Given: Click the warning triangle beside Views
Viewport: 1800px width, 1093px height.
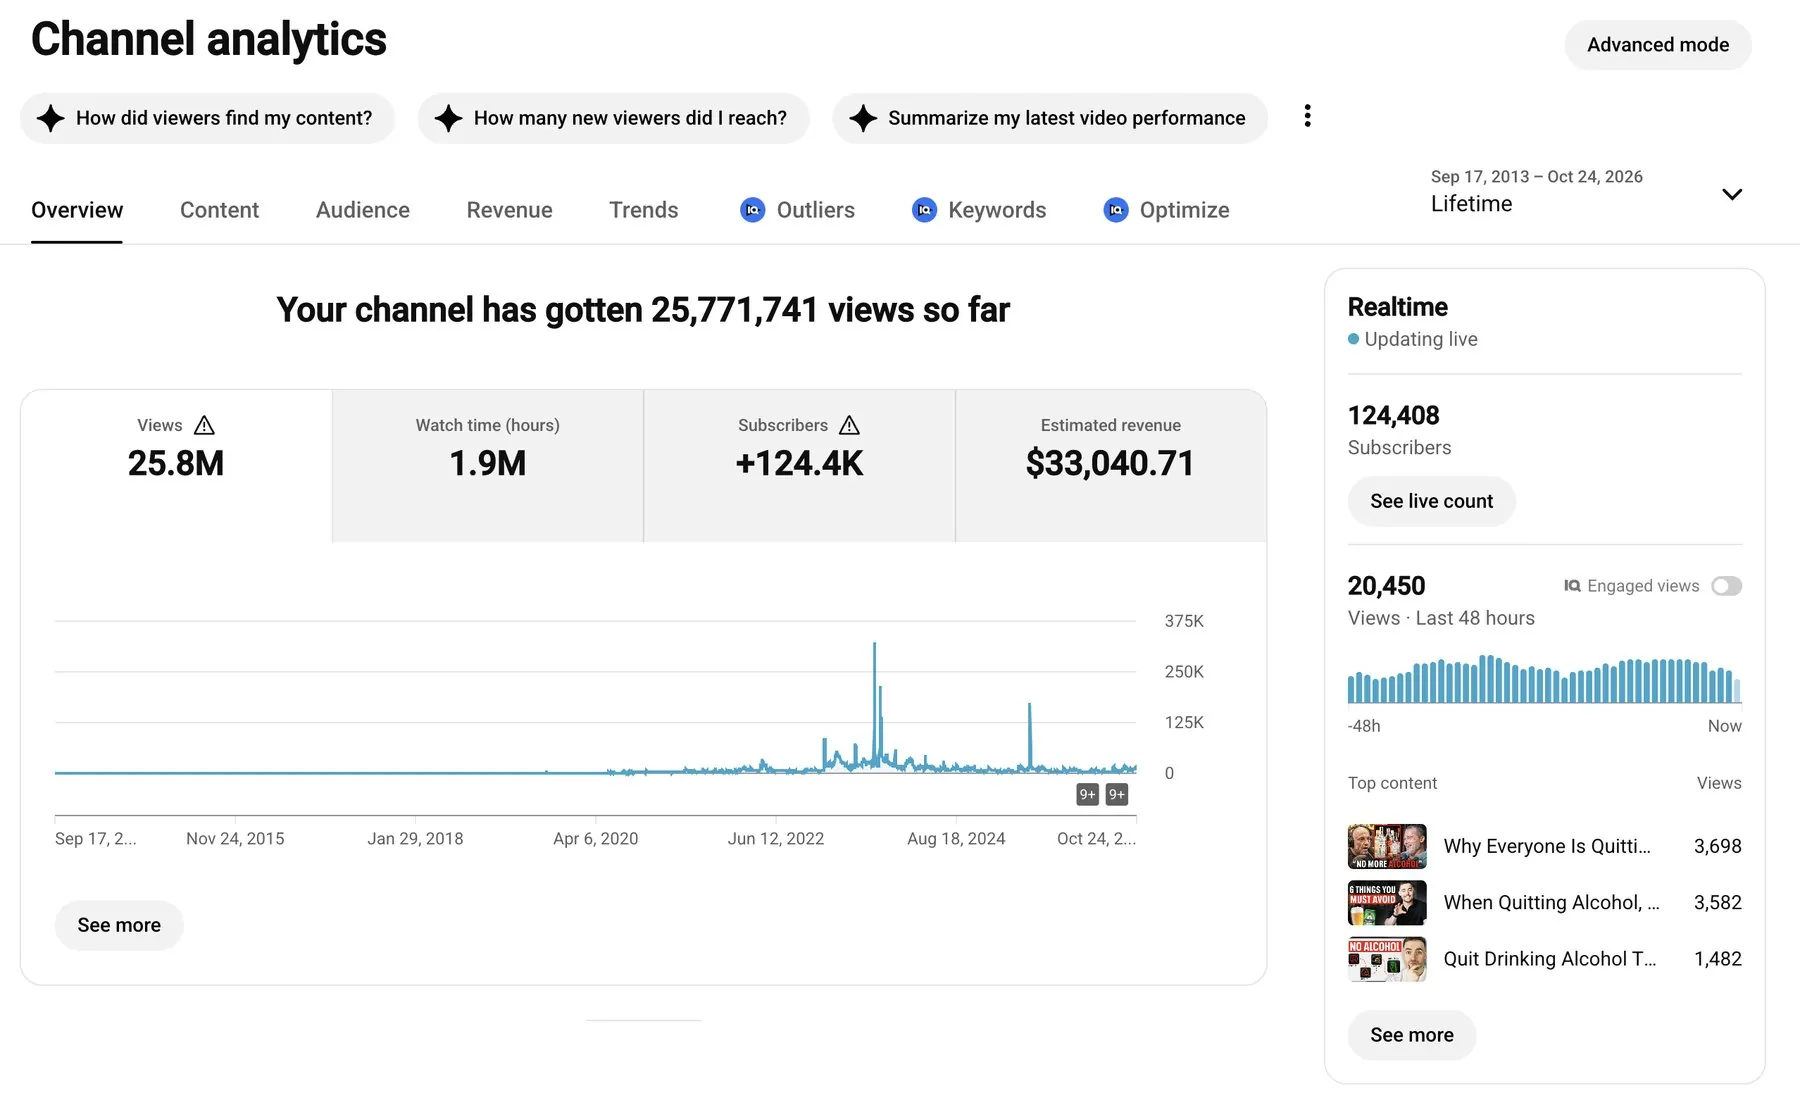Looking at the screenshot, I should (204, 425).
